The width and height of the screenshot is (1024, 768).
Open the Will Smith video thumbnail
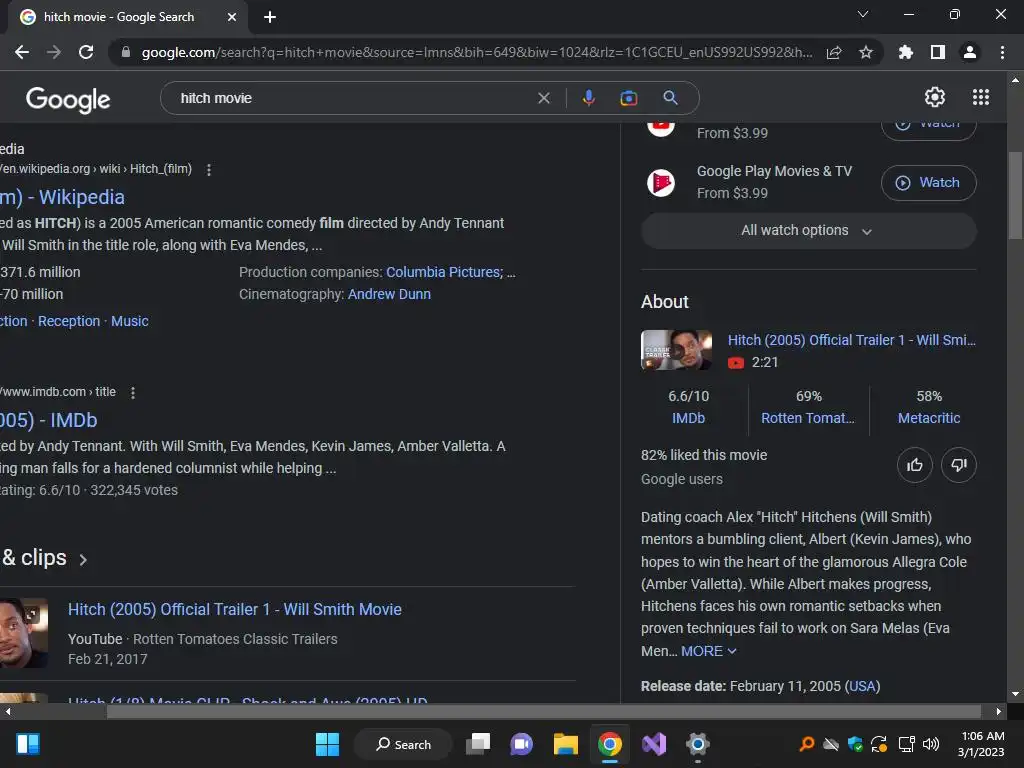(x=24, y=633)
